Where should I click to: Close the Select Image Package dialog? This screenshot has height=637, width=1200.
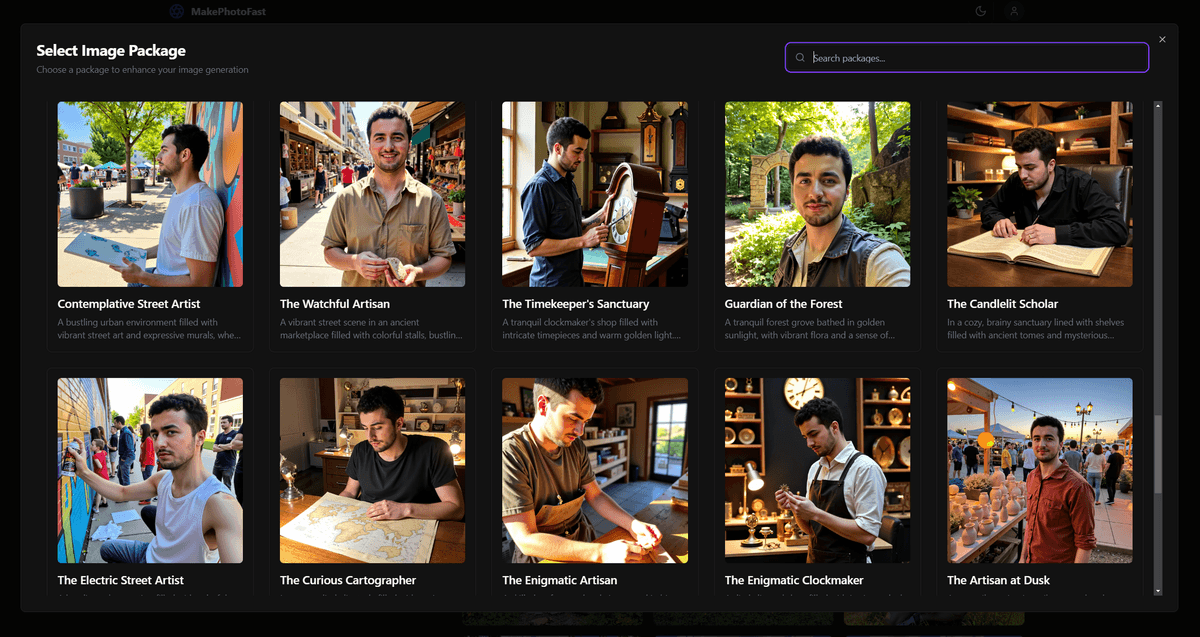tap(1162, 39)
